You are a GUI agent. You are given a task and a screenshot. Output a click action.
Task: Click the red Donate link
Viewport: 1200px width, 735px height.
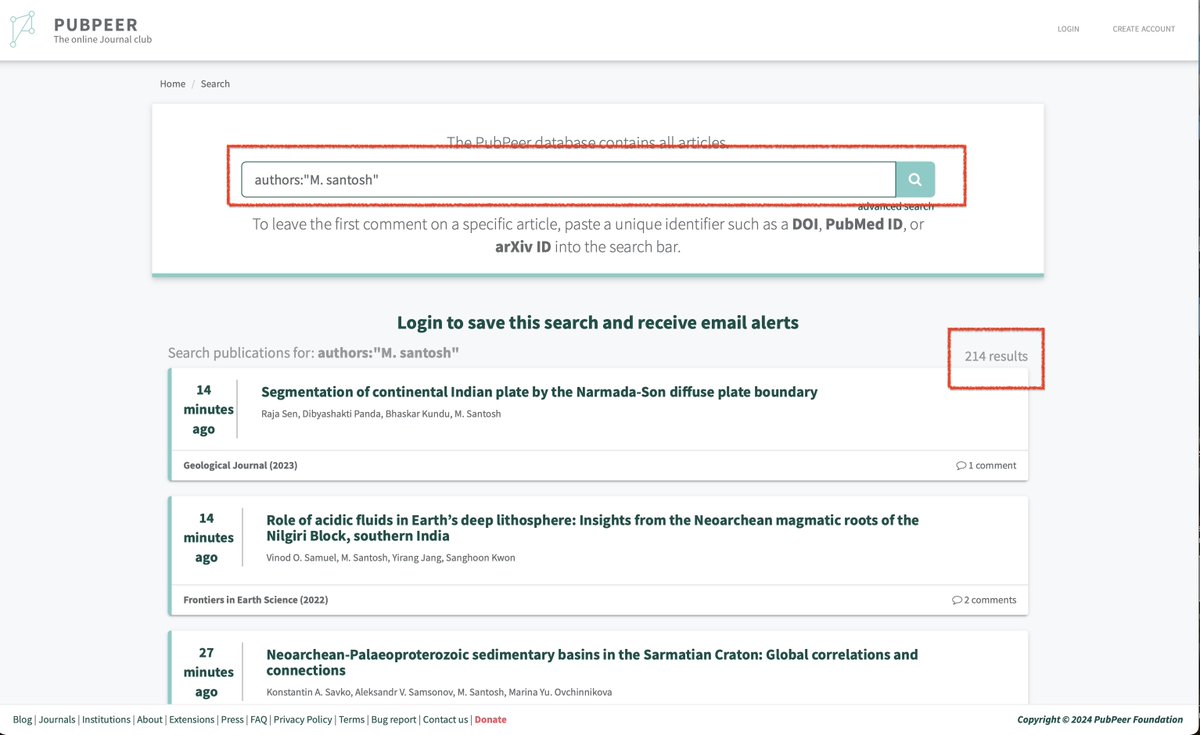(x=491, y=720)
